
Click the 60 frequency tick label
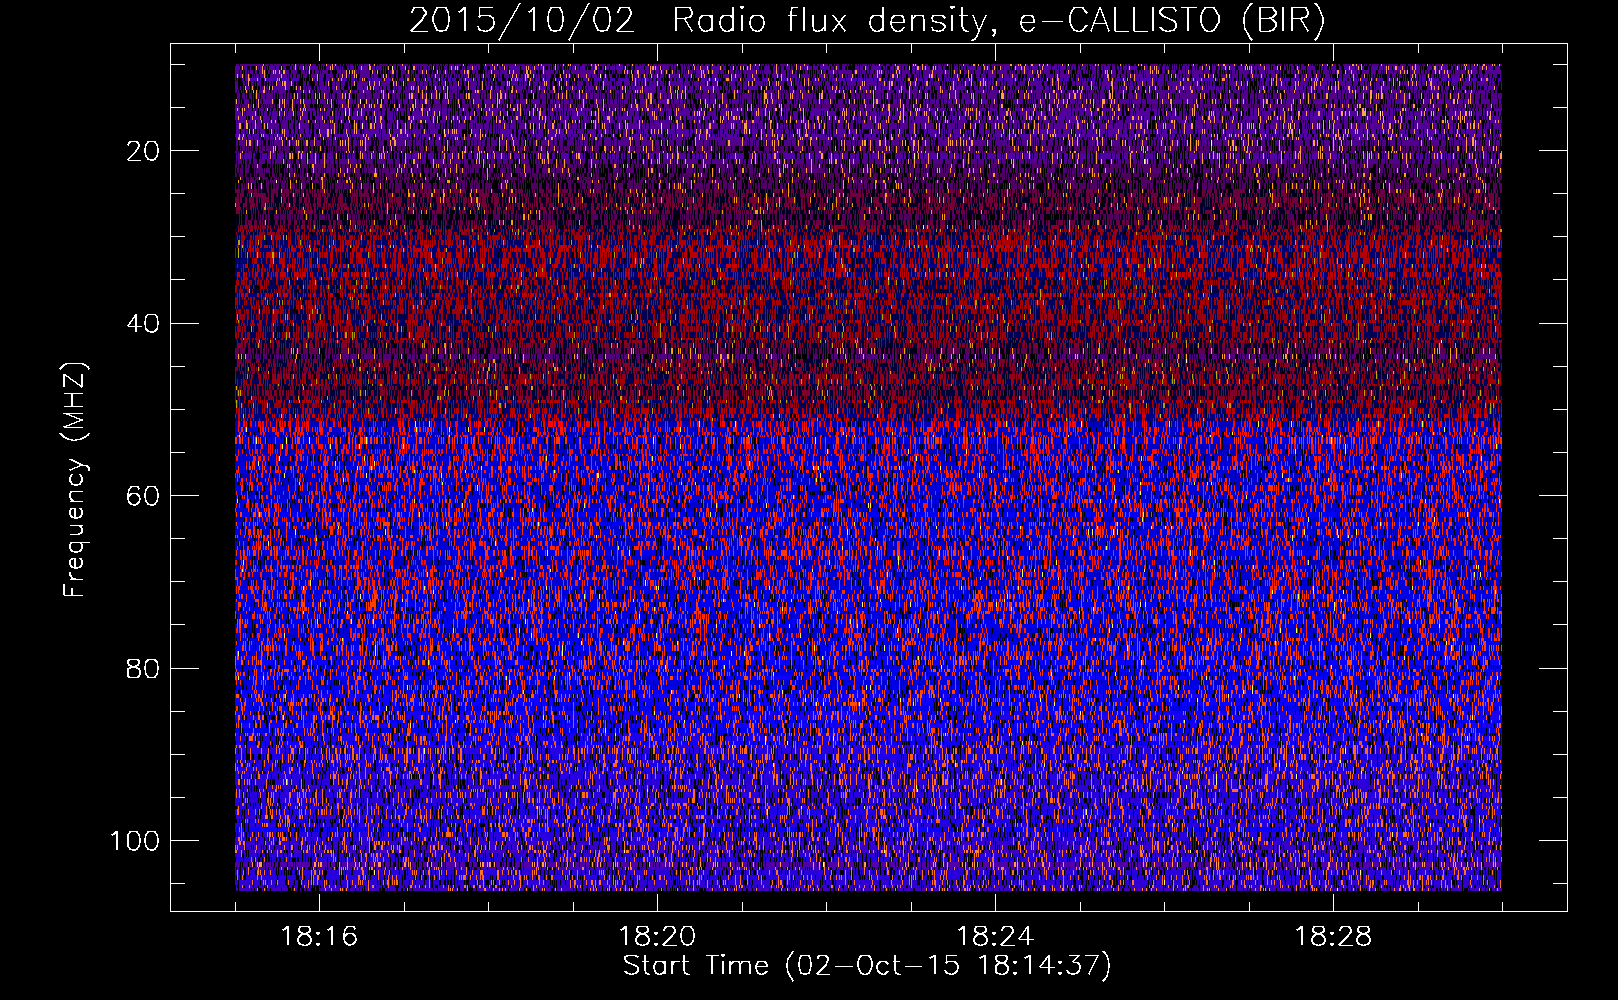pyautogui.click(x=144, y=496)
